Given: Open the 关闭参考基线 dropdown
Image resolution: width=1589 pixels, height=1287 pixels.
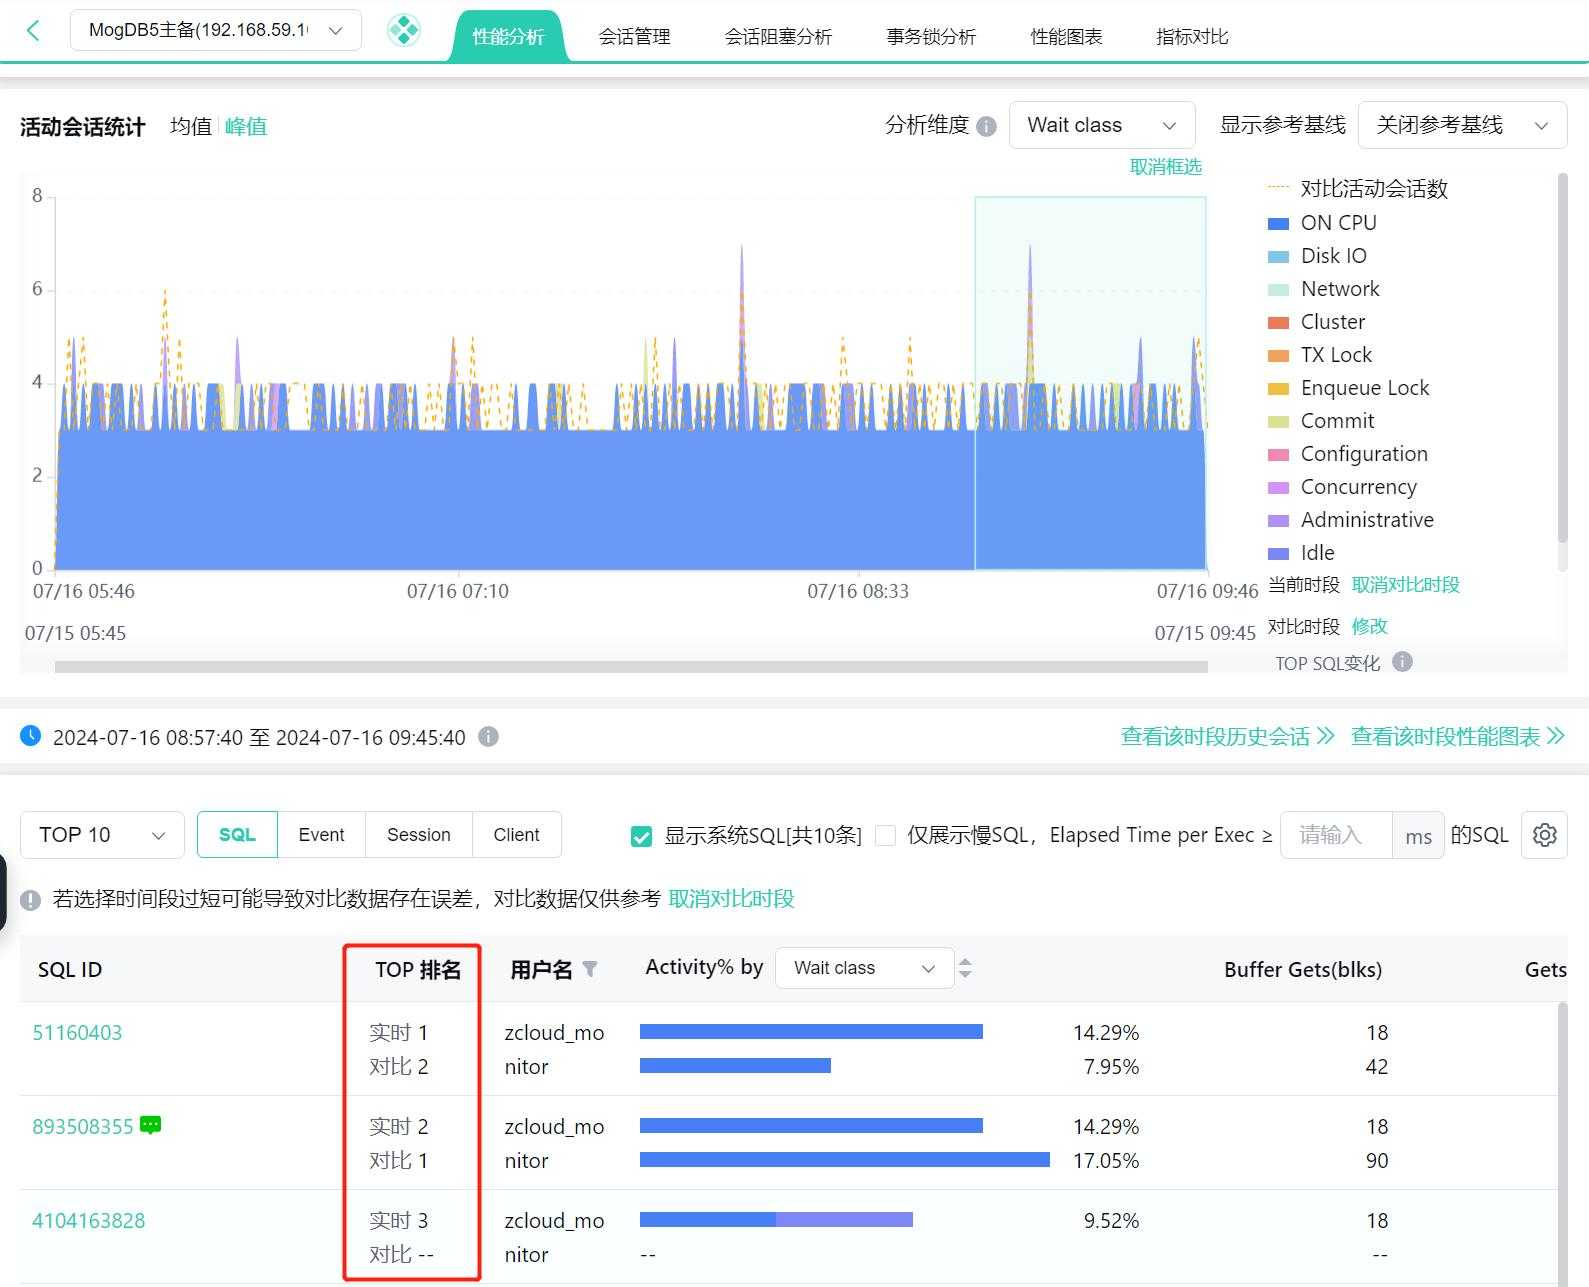Looking at the screenshot, I should tap(1462, 125).
